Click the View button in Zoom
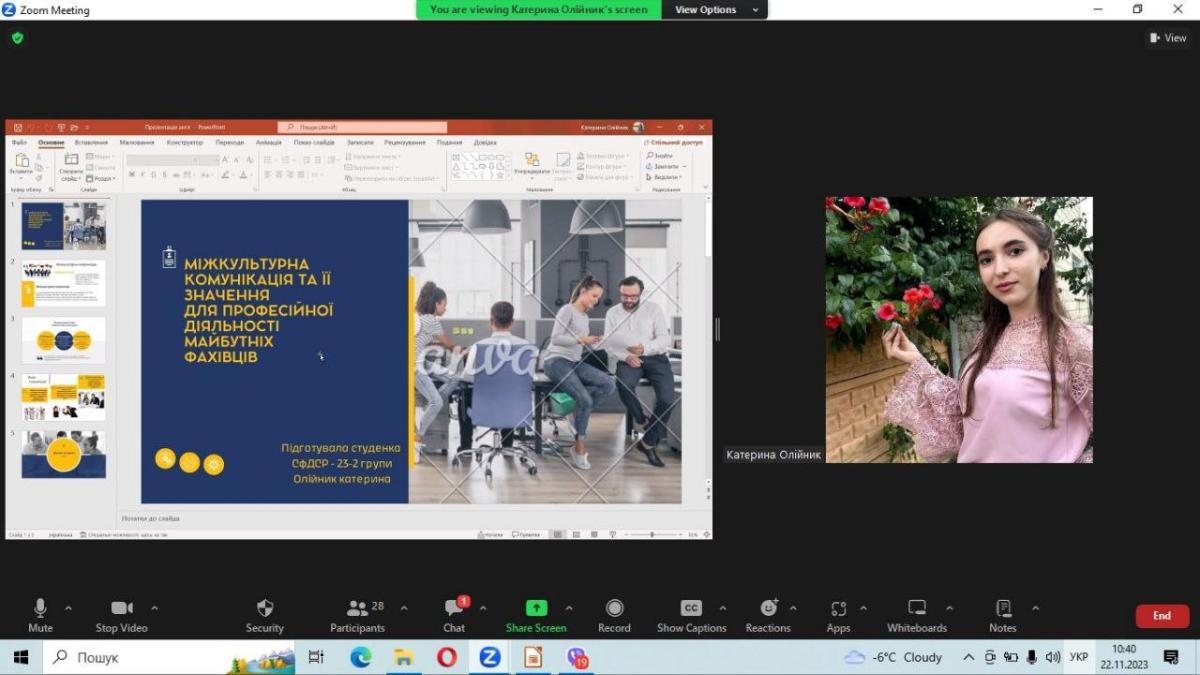Viewport: 1200px width, 675px height. point(1168,38)
